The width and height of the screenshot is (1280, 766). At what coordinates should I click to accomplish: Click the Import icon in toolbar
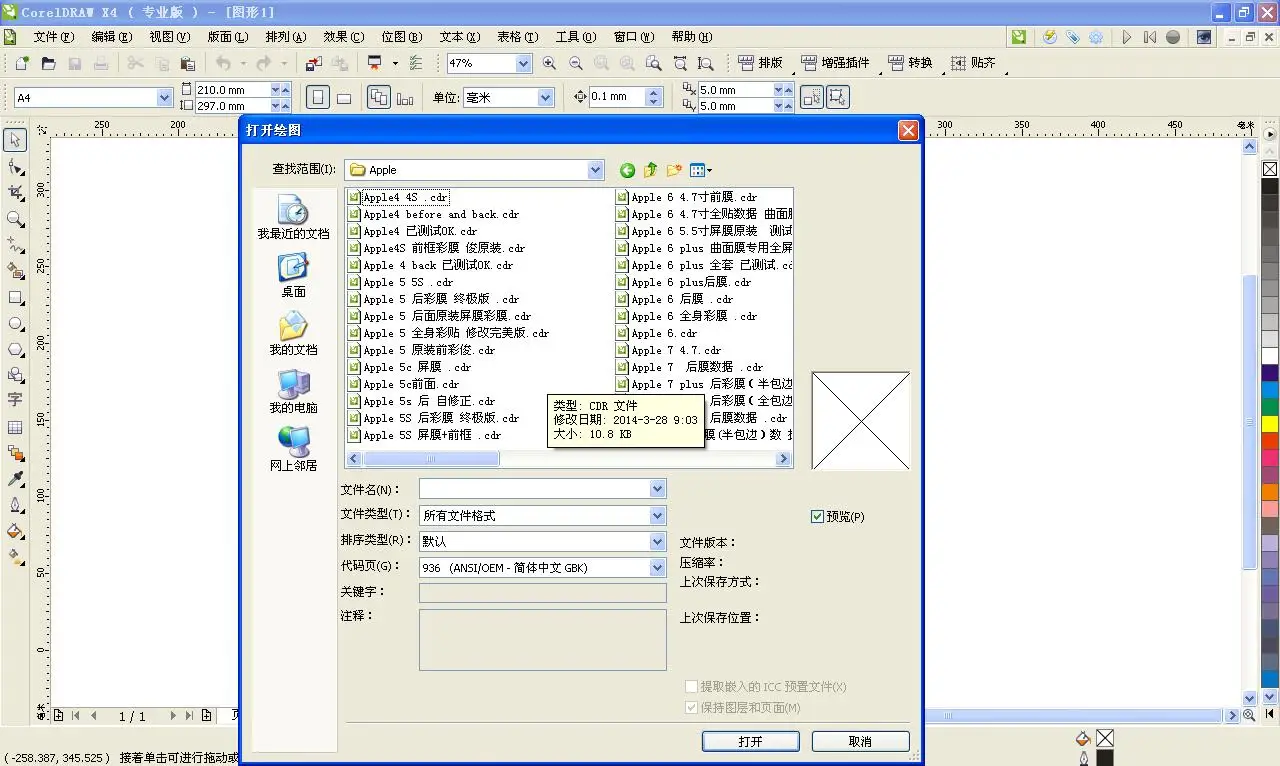(314, 63)
